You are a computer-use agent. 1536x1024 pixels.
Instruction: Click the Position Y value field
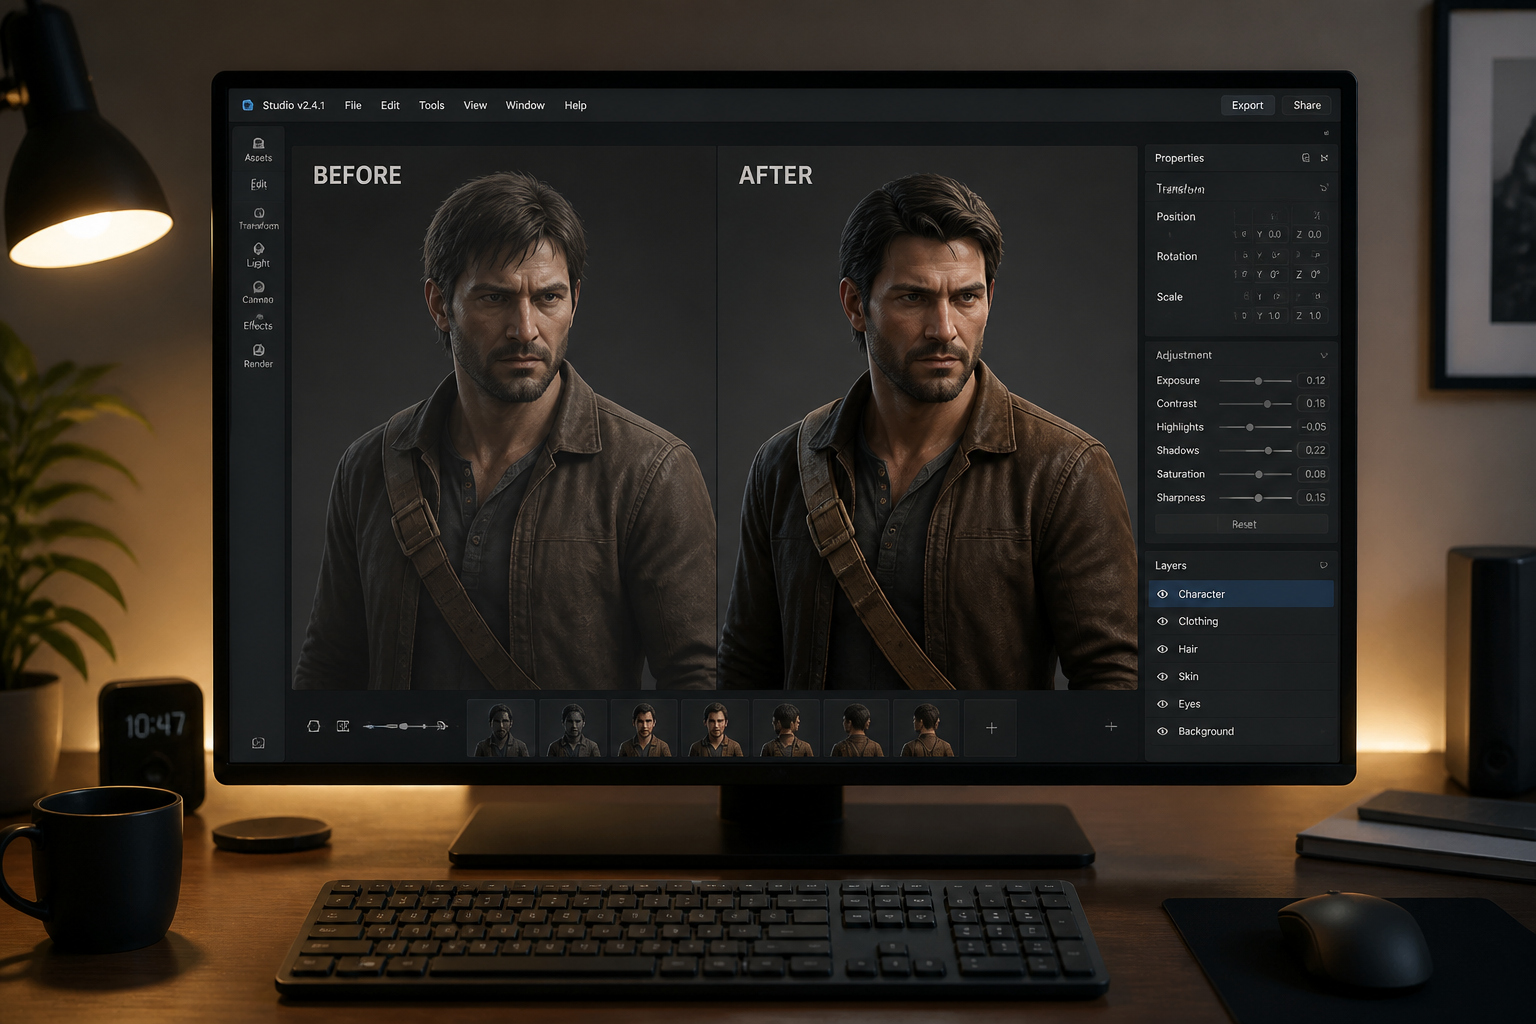pyautogui.click(x=1270, y=234)
